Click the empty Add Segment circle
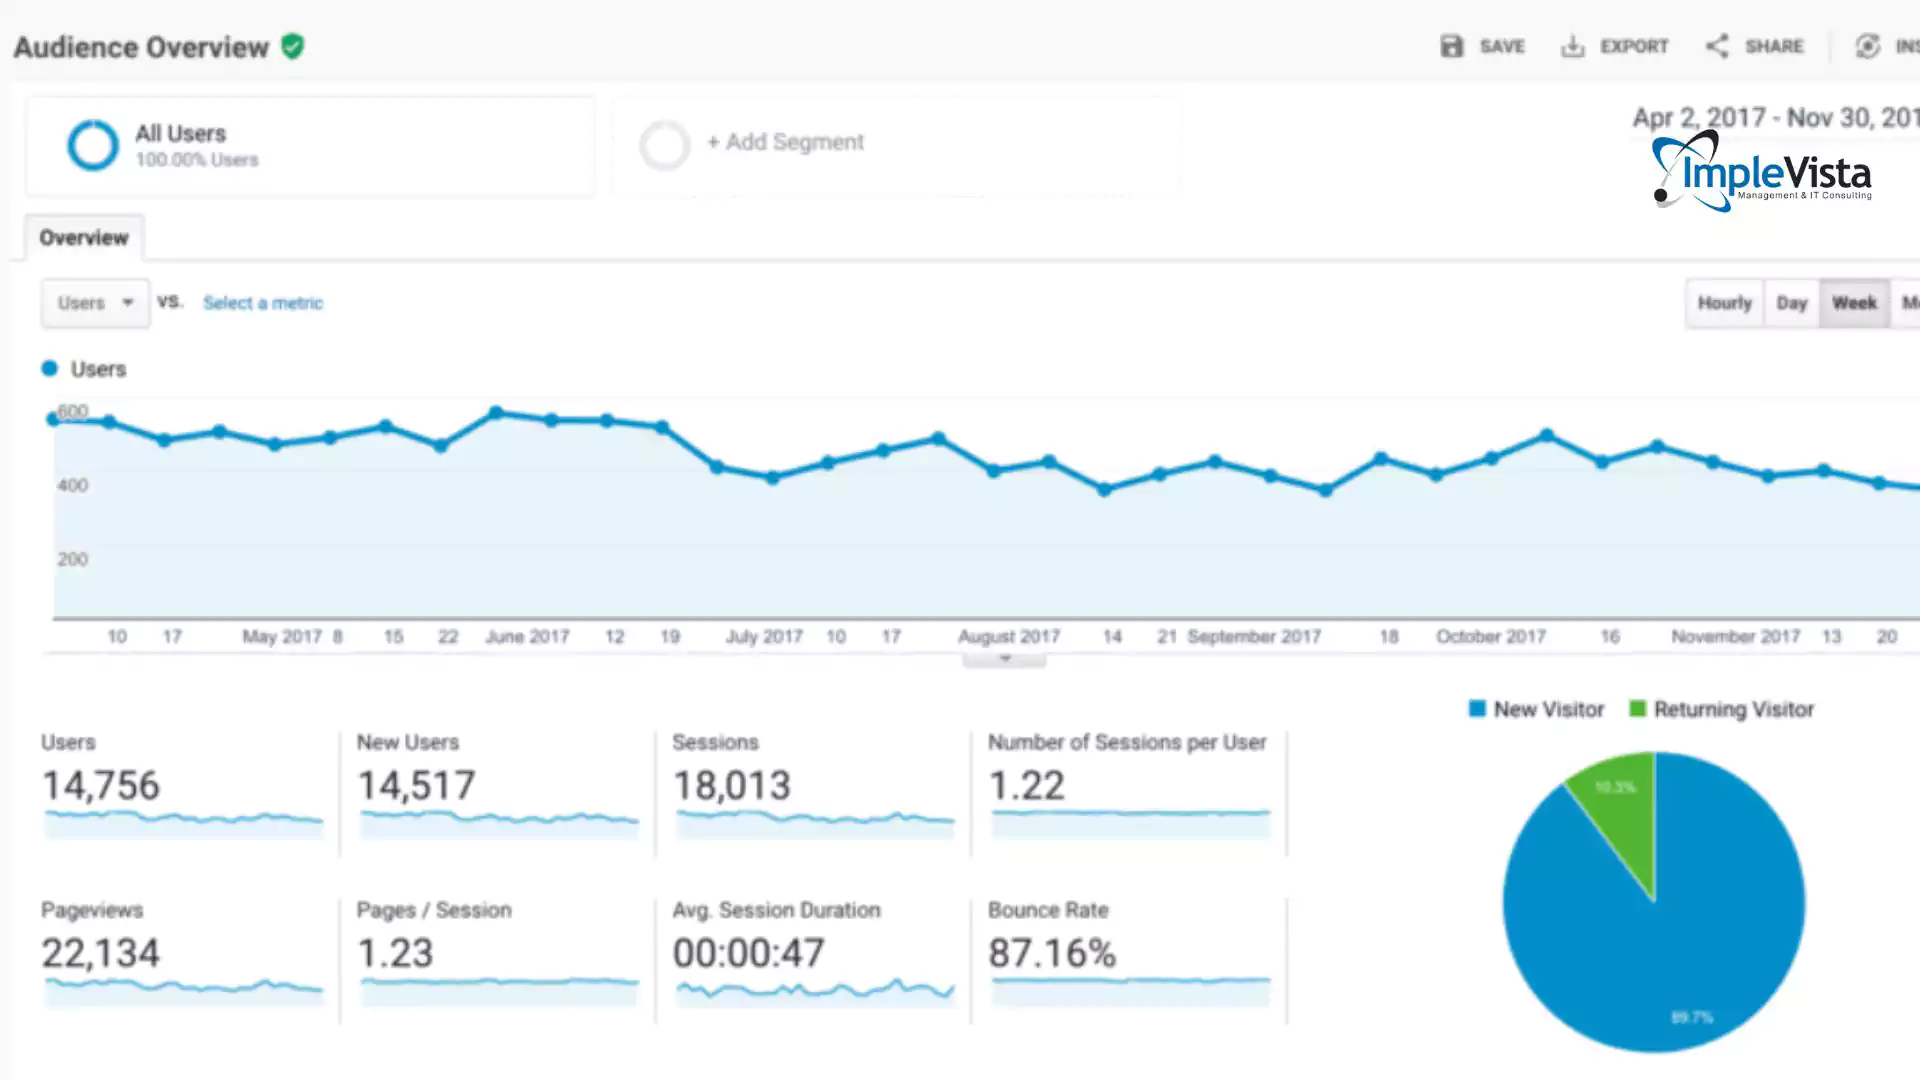Screen dimensions: 1920x1080 coord(665,146)
